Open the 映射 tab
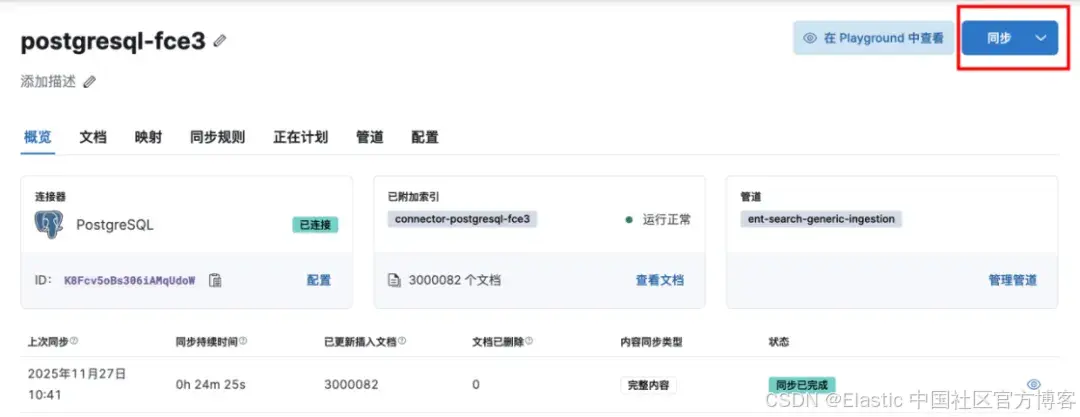1080x417 pixels. point(148,137)
